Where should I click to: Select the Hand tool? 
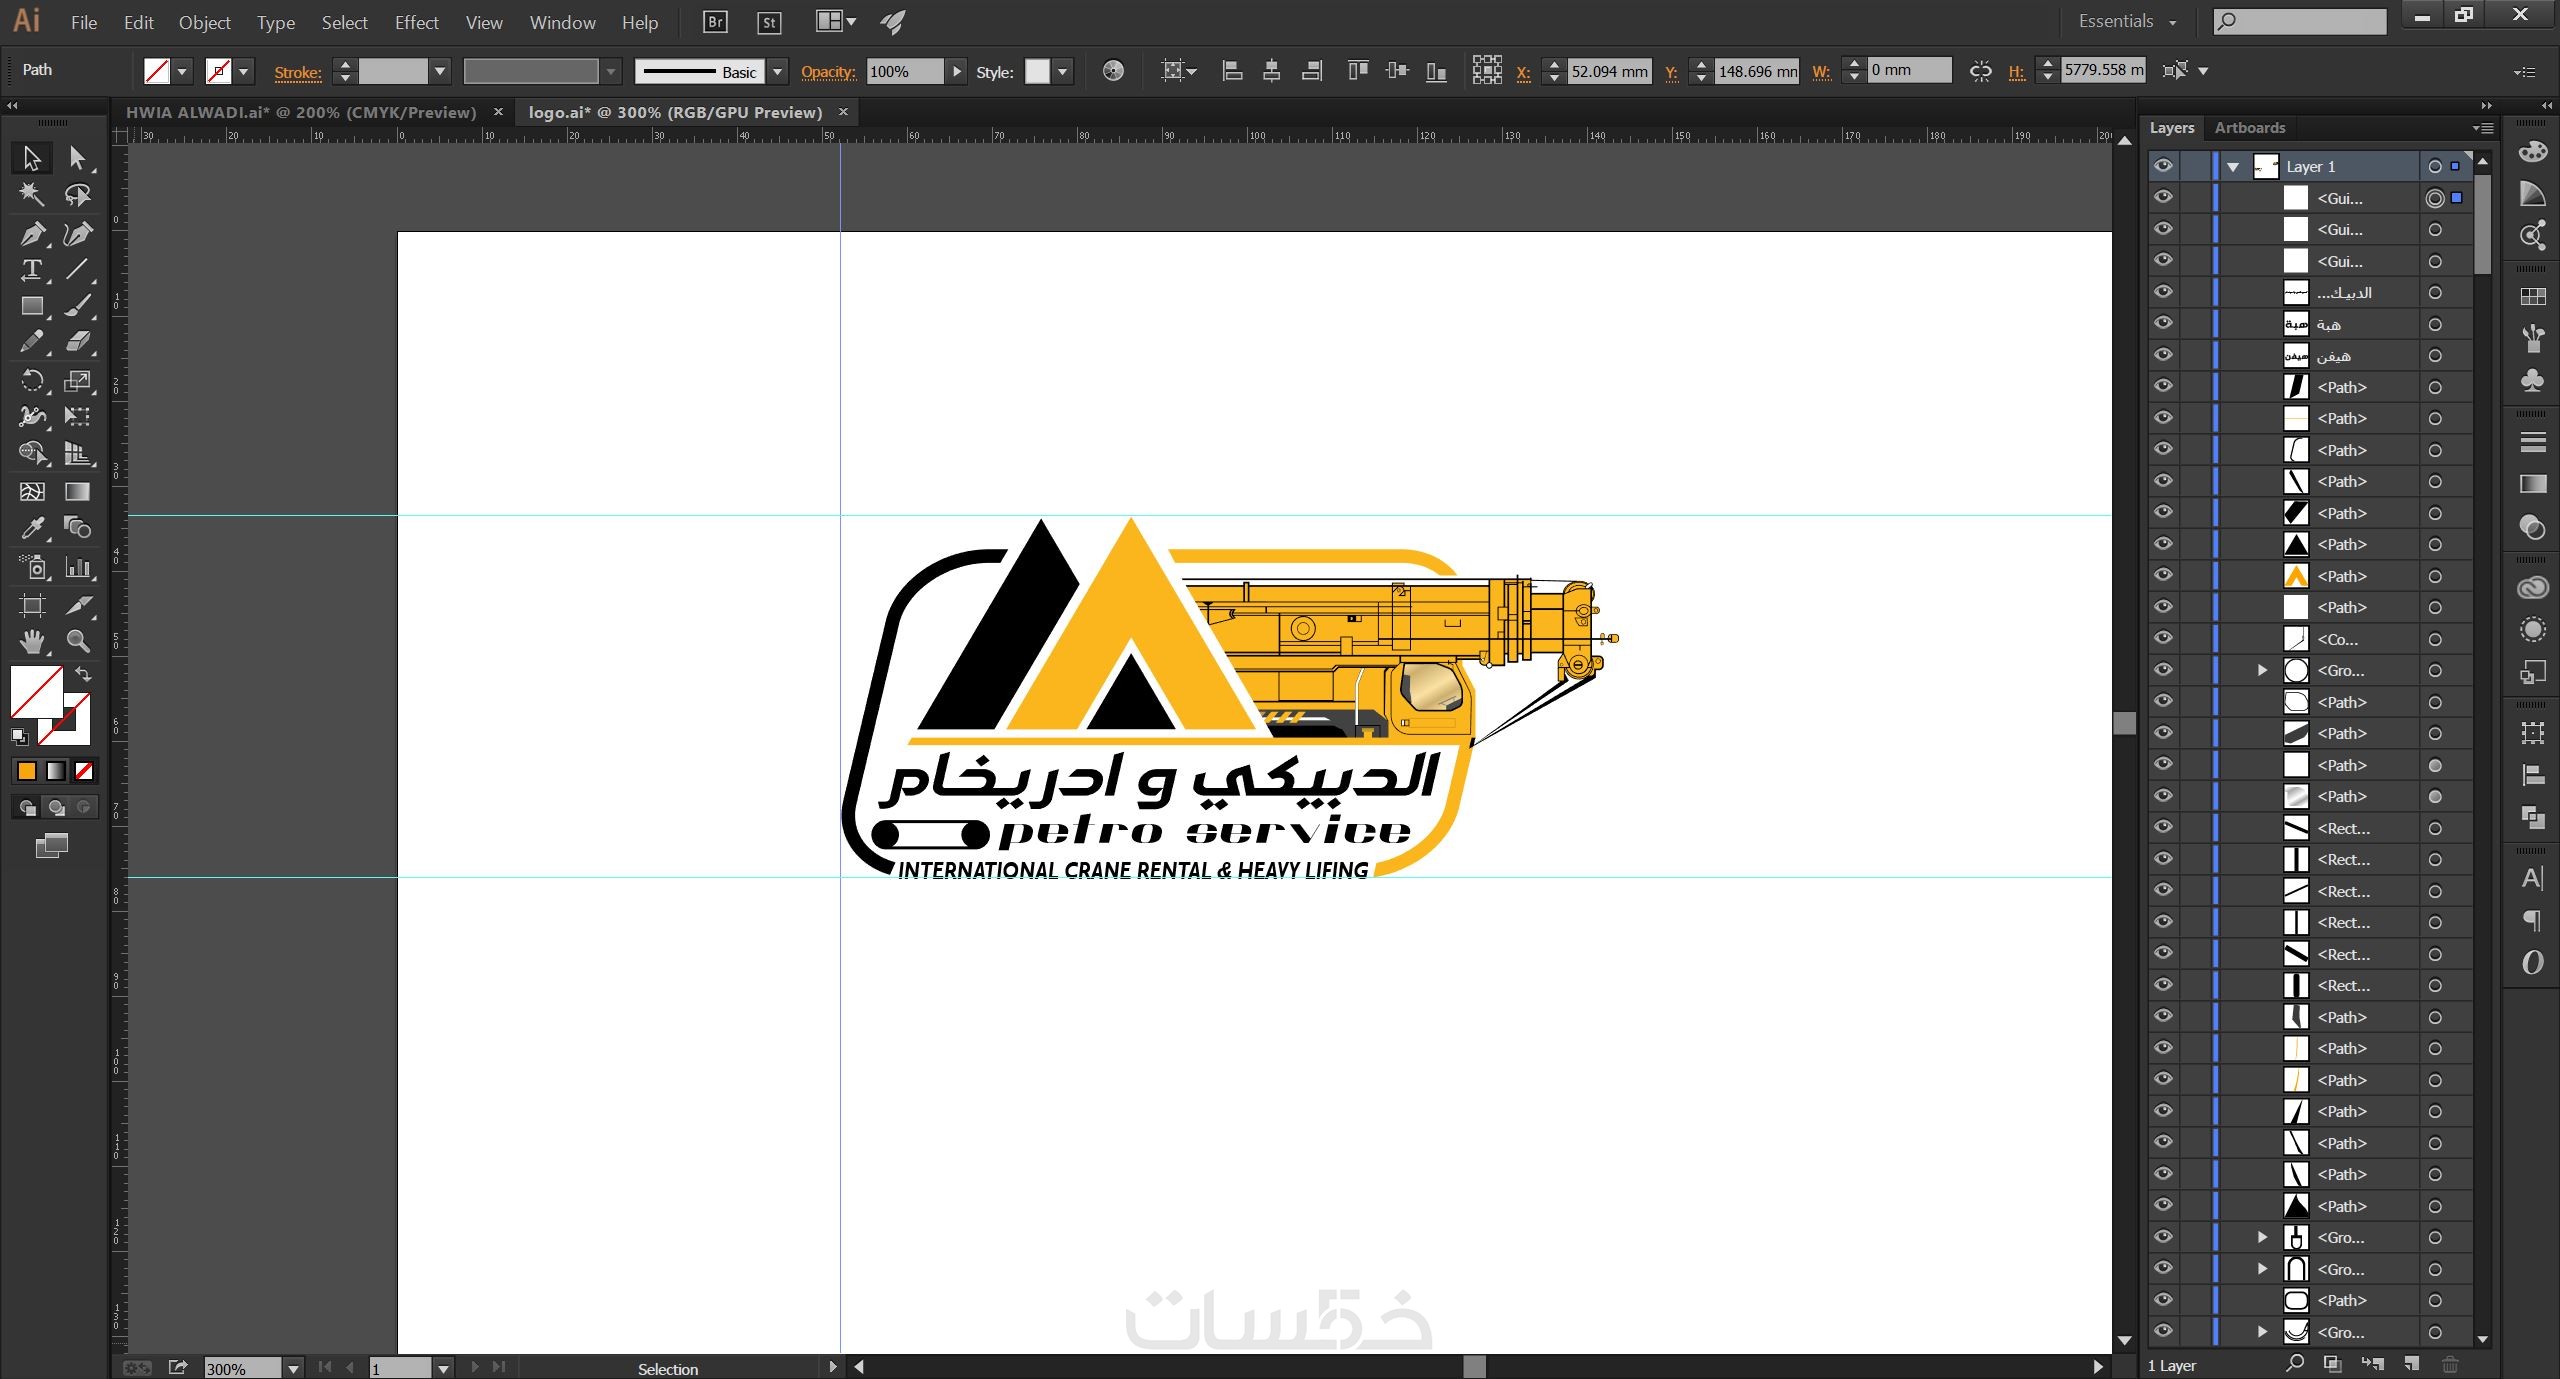31,641
